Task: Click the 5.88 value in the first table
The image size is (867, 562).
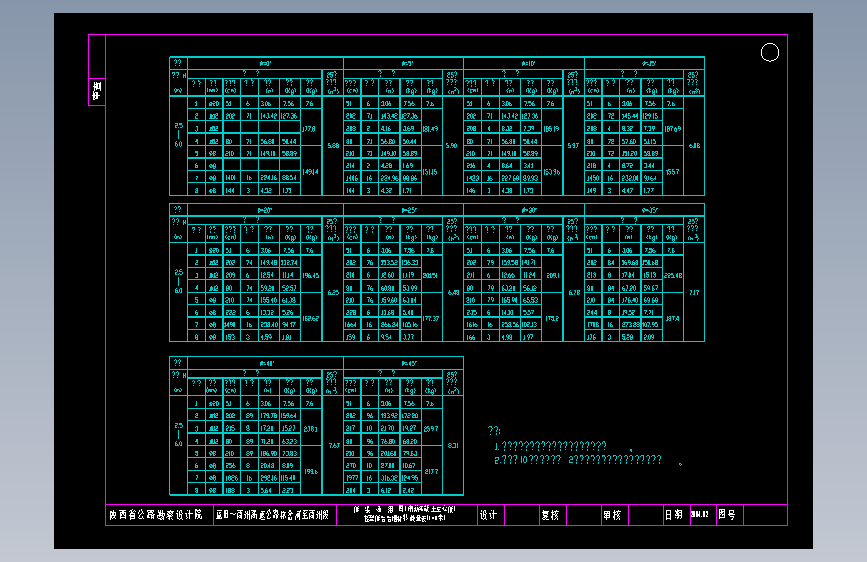Action: 333,146
